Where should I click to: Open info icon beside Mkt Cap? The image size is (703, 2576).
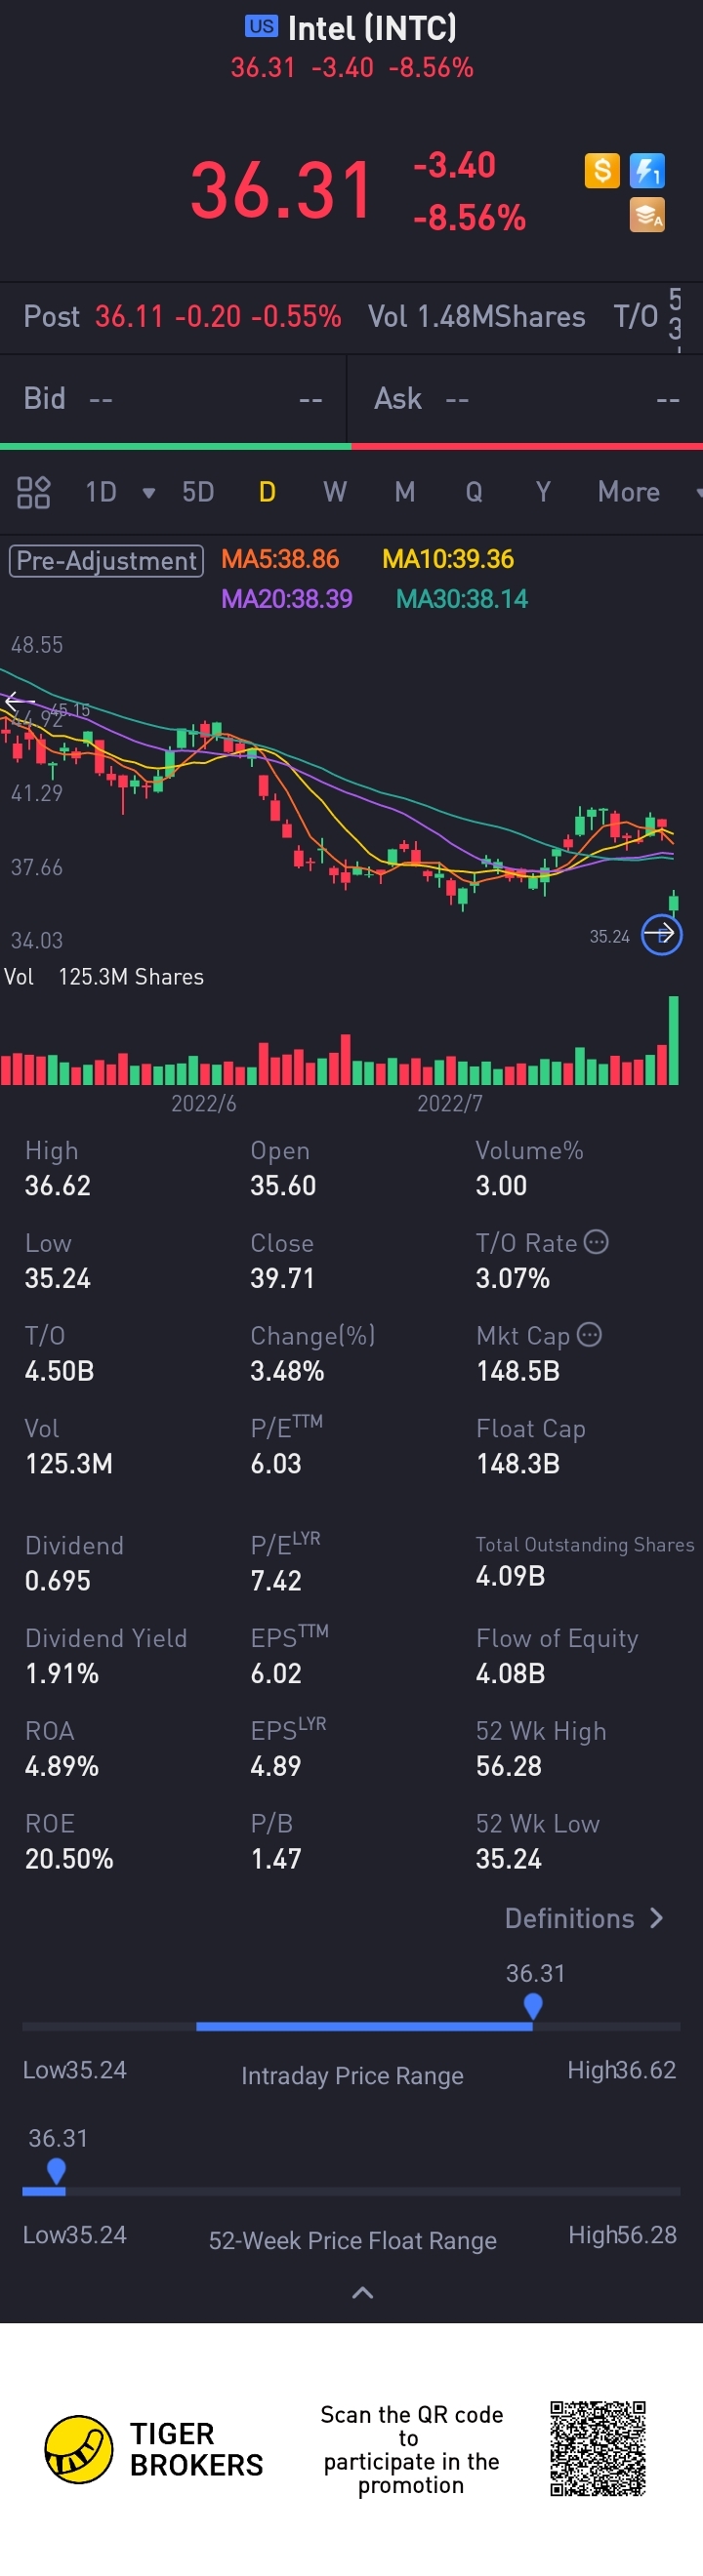pos(590,1334)
